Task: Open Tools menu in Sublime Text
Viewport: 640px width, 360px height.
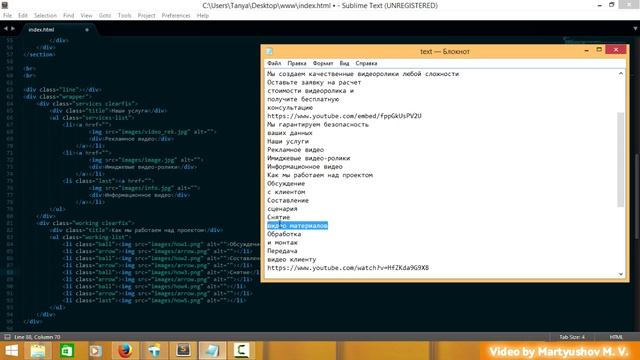Action: [124, 16]
